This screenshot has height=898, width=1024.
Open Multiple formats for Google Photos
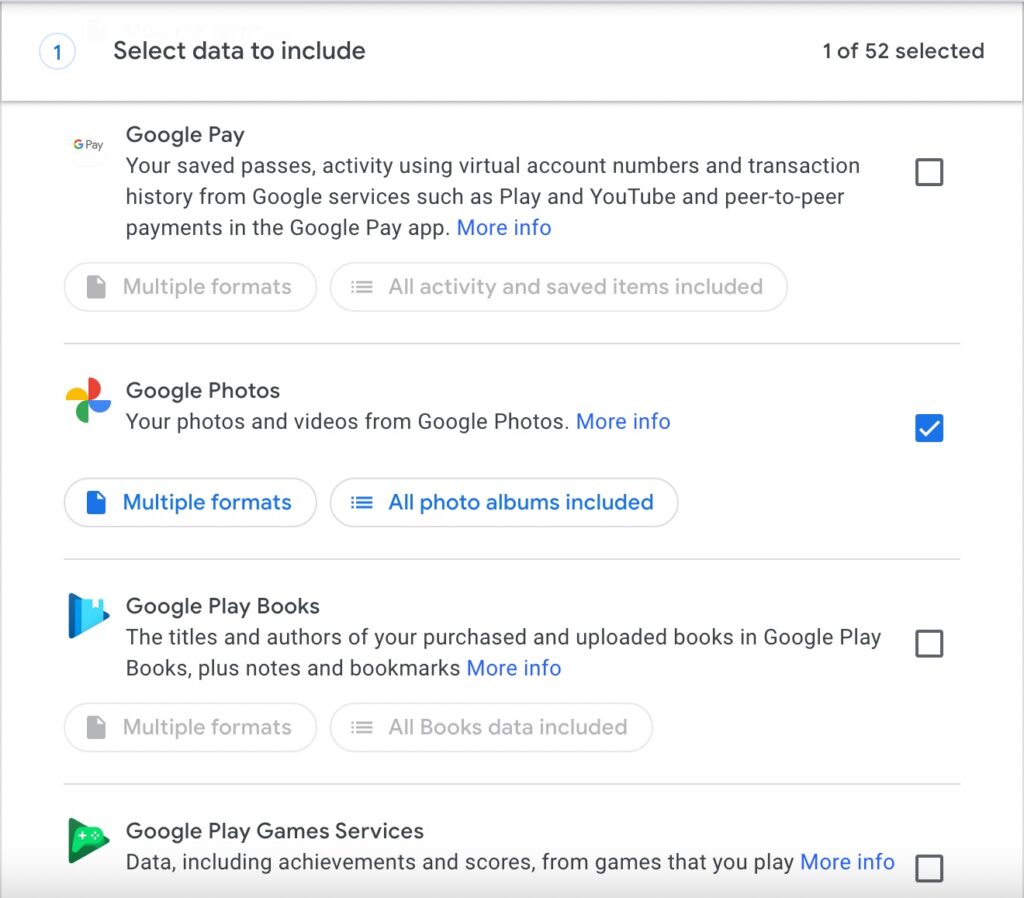pos(190,502)
